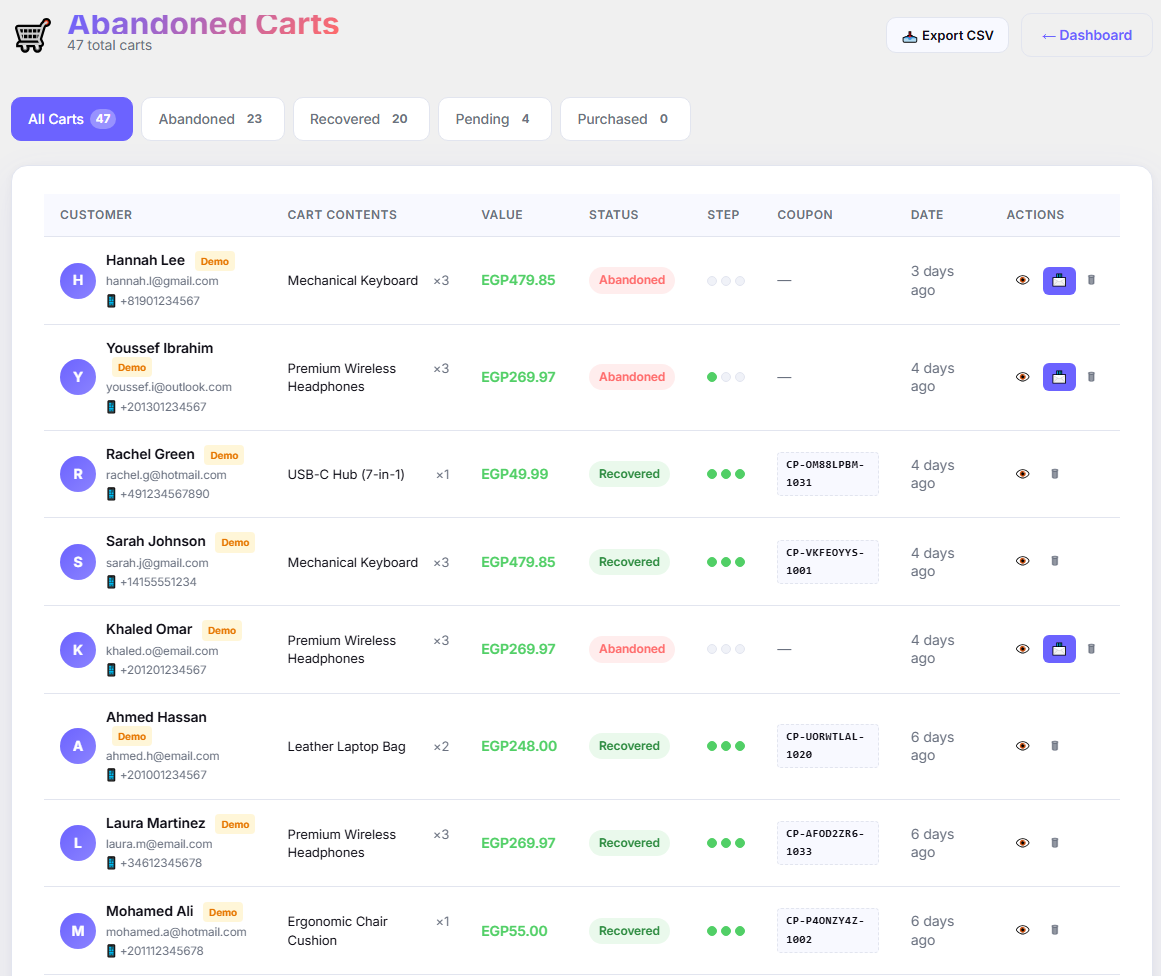Open the Recovered carts tab
The image size is (1161, 976).
coord(361,119)
